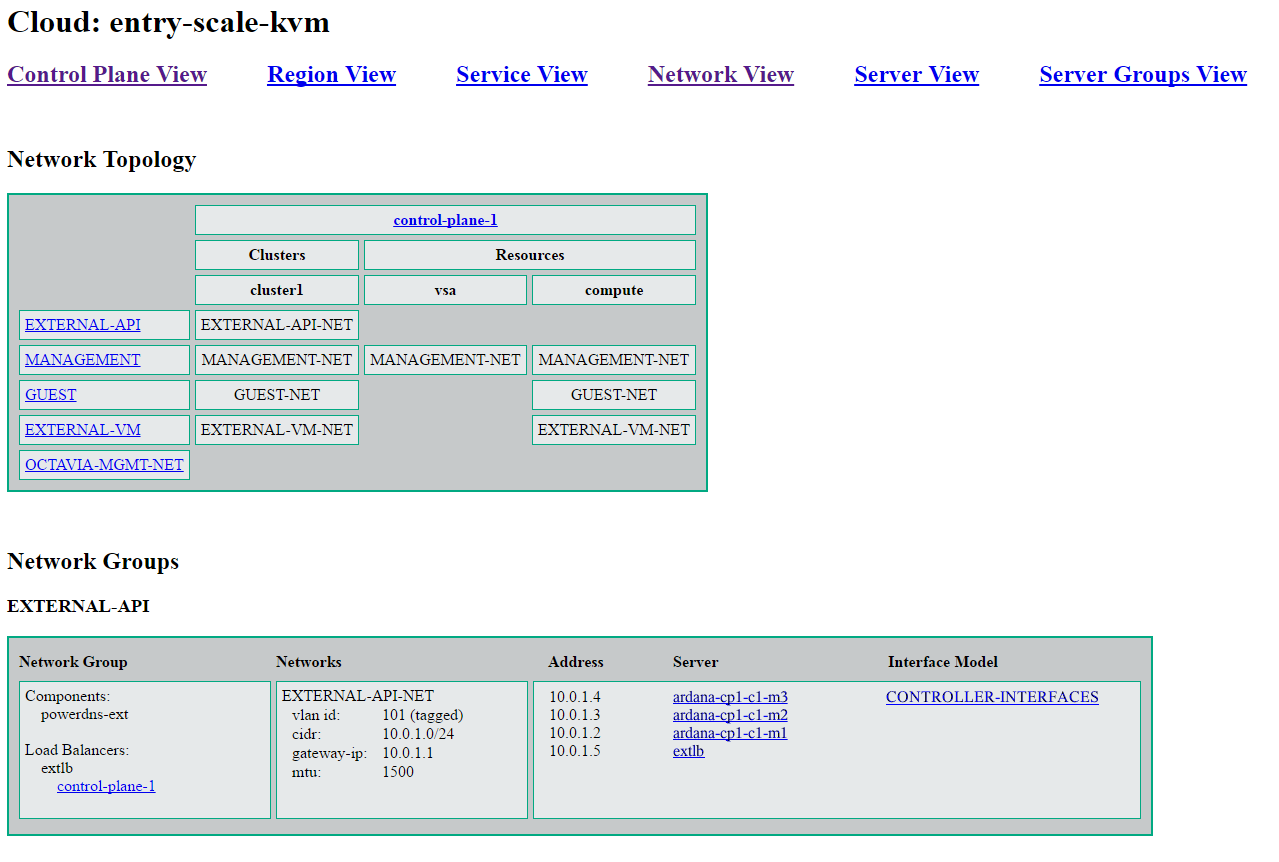Go to Region View
The height and width of the screenshot is (862, 1279).
pyautogui.click(x=331, y=75)
